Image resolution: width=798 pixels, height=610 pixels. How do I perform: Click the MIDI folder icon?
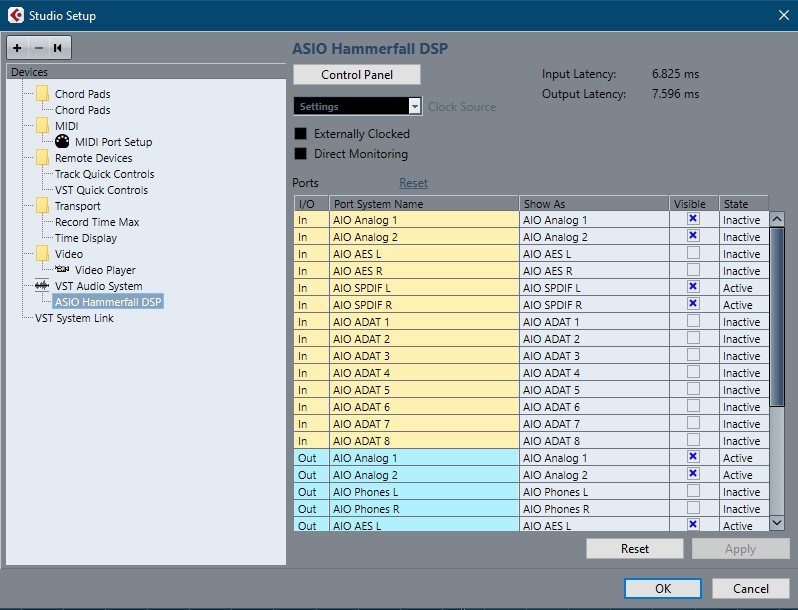[42, 126]
